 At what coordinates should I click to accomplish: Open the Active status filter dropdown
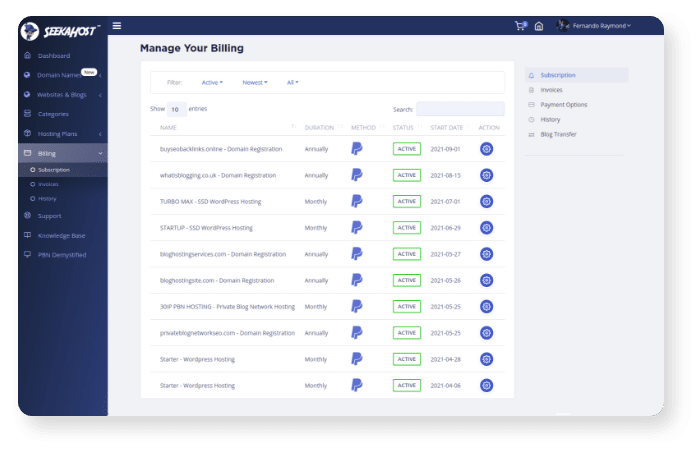click(x=212, y=83)
